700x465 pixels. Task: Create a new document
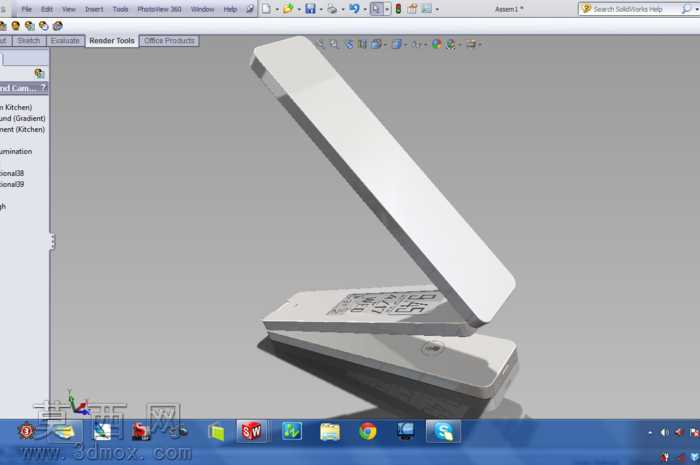click(x=266, y=8)
